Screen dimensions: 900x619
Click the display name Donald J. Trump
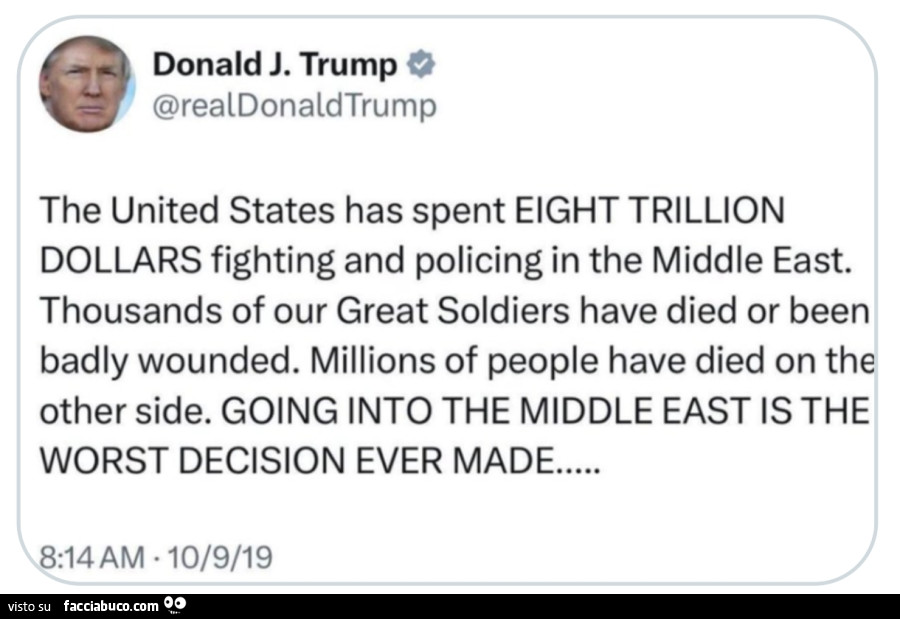coord(275,66)
